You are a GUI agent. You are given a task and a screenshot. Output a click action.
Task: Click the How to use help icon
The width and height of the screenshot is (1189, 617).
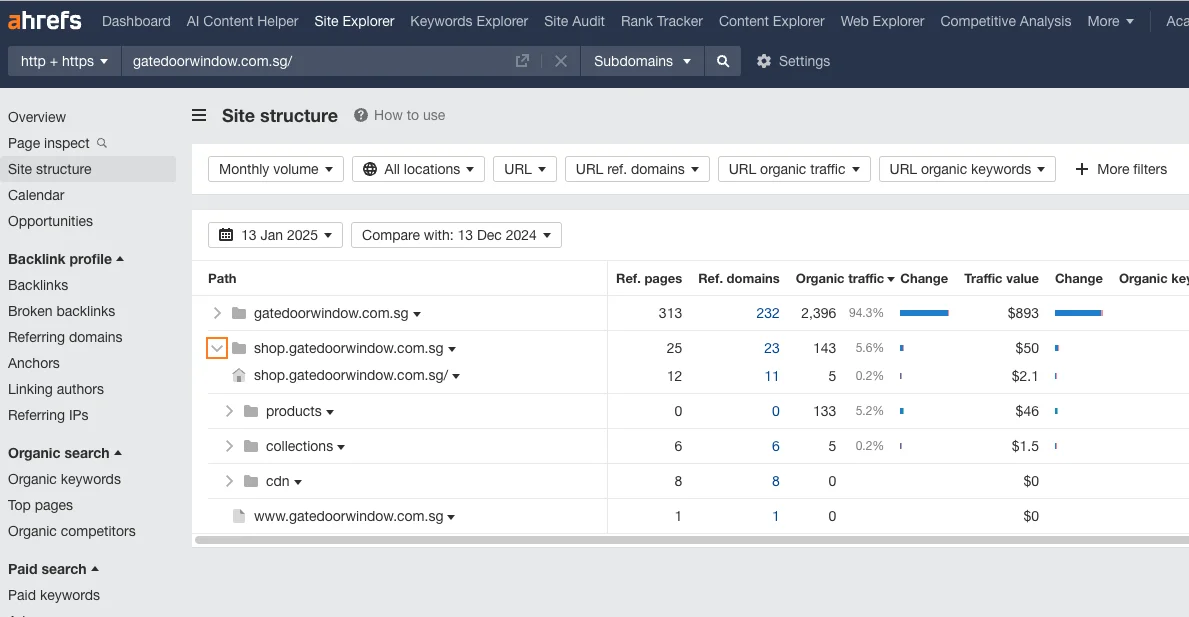click(361, 115)
